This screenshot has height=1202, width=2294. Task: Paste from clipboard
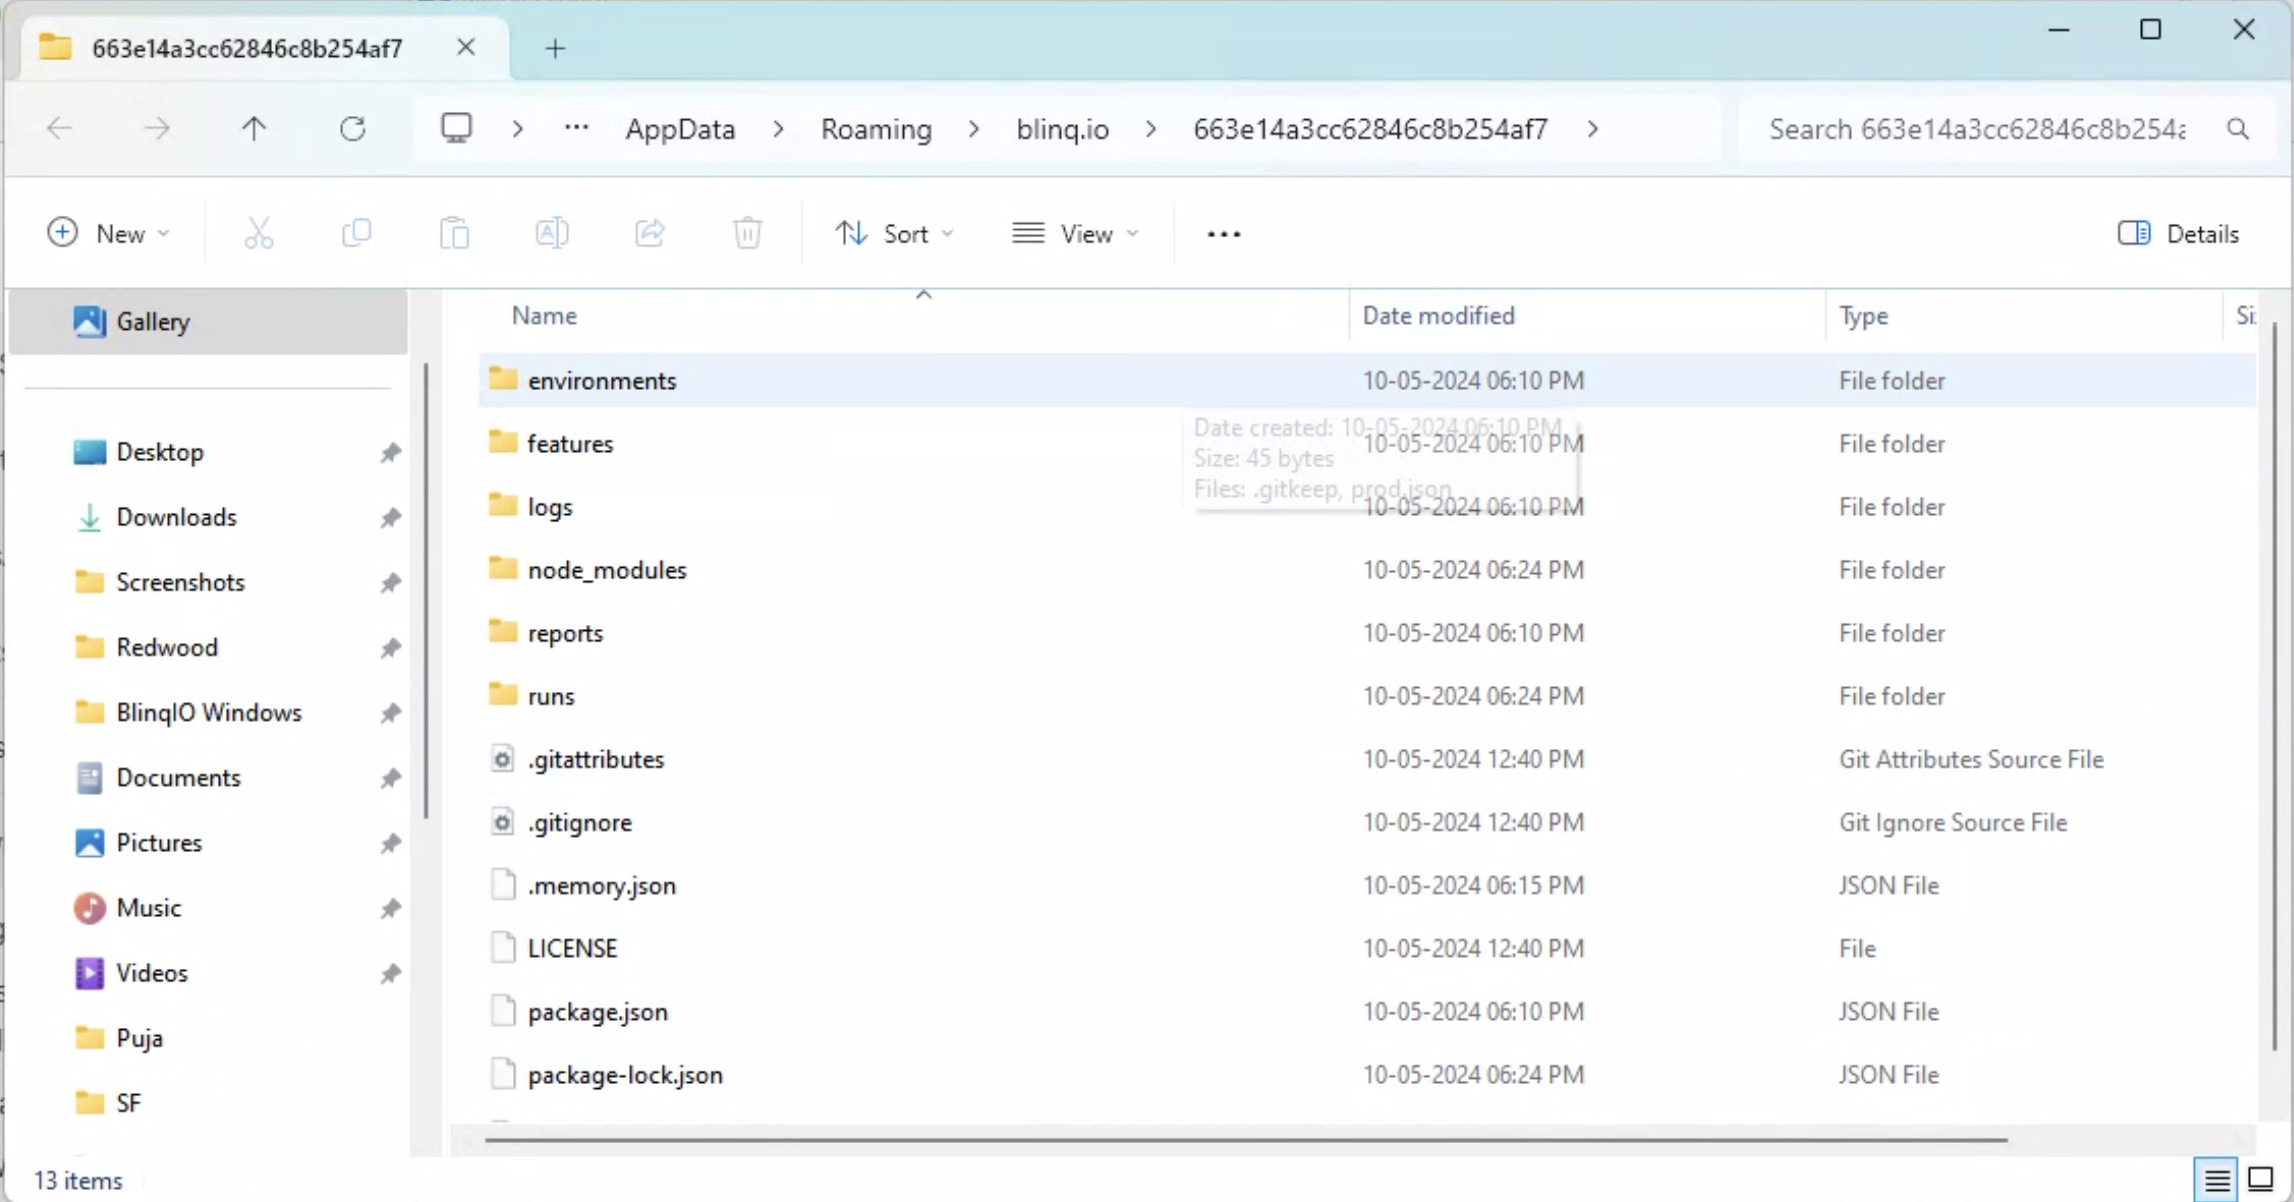tap(454, 233)
